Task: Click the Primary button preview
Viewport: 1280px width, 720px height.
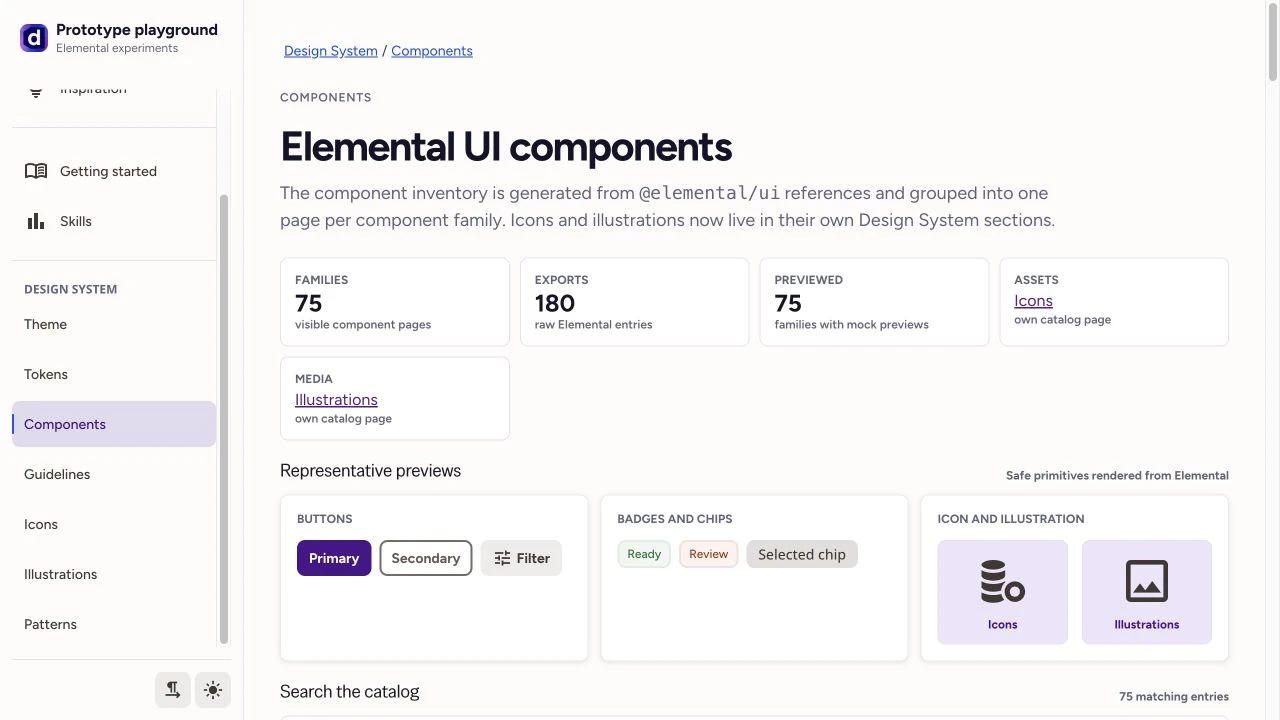Action: pyautogui.click(x=334, y=558)
